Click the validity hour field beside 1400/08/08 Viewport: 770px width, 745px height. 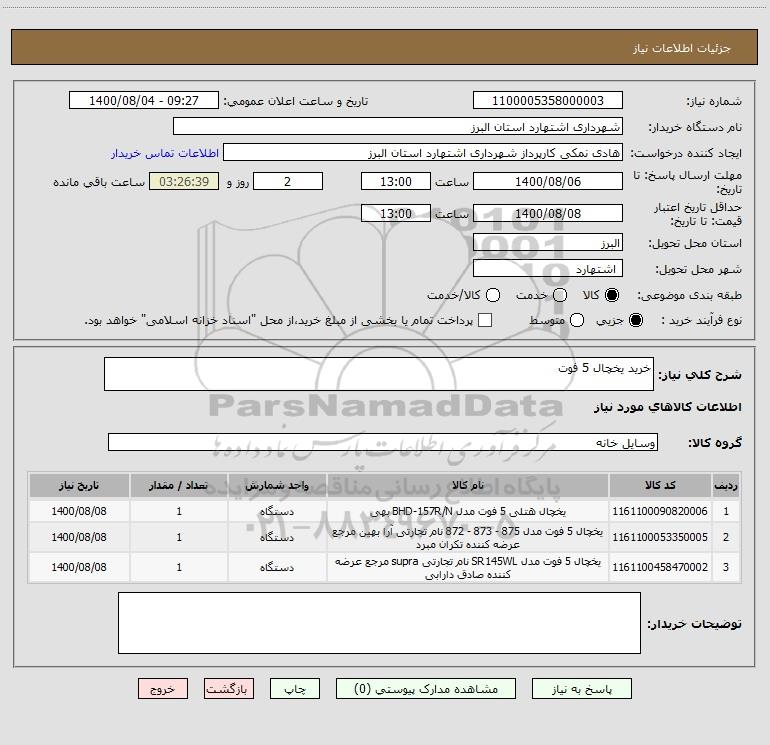[x=396, y=213]
